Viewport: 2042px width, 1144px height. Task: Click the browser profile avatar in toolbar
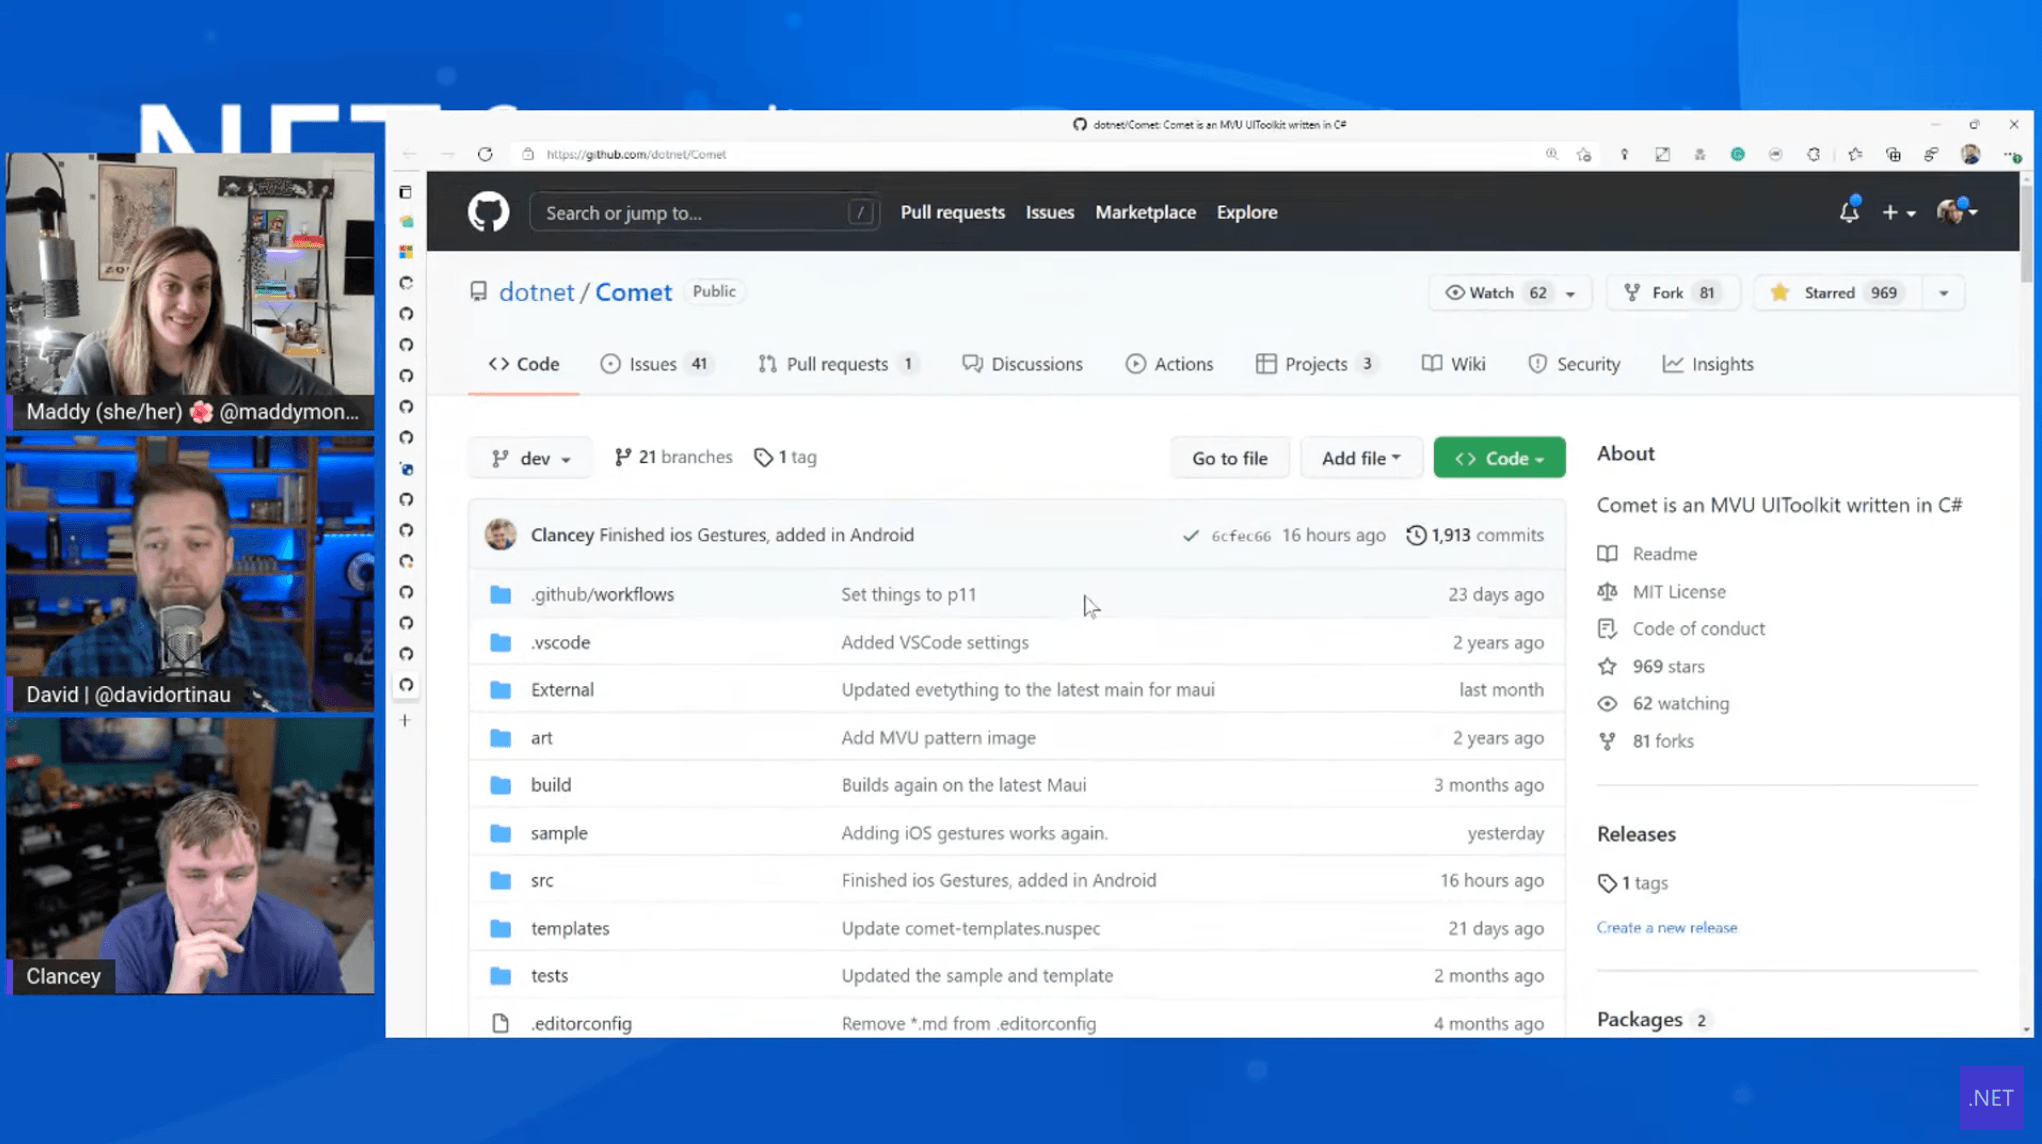click(x=1970, y=154)
